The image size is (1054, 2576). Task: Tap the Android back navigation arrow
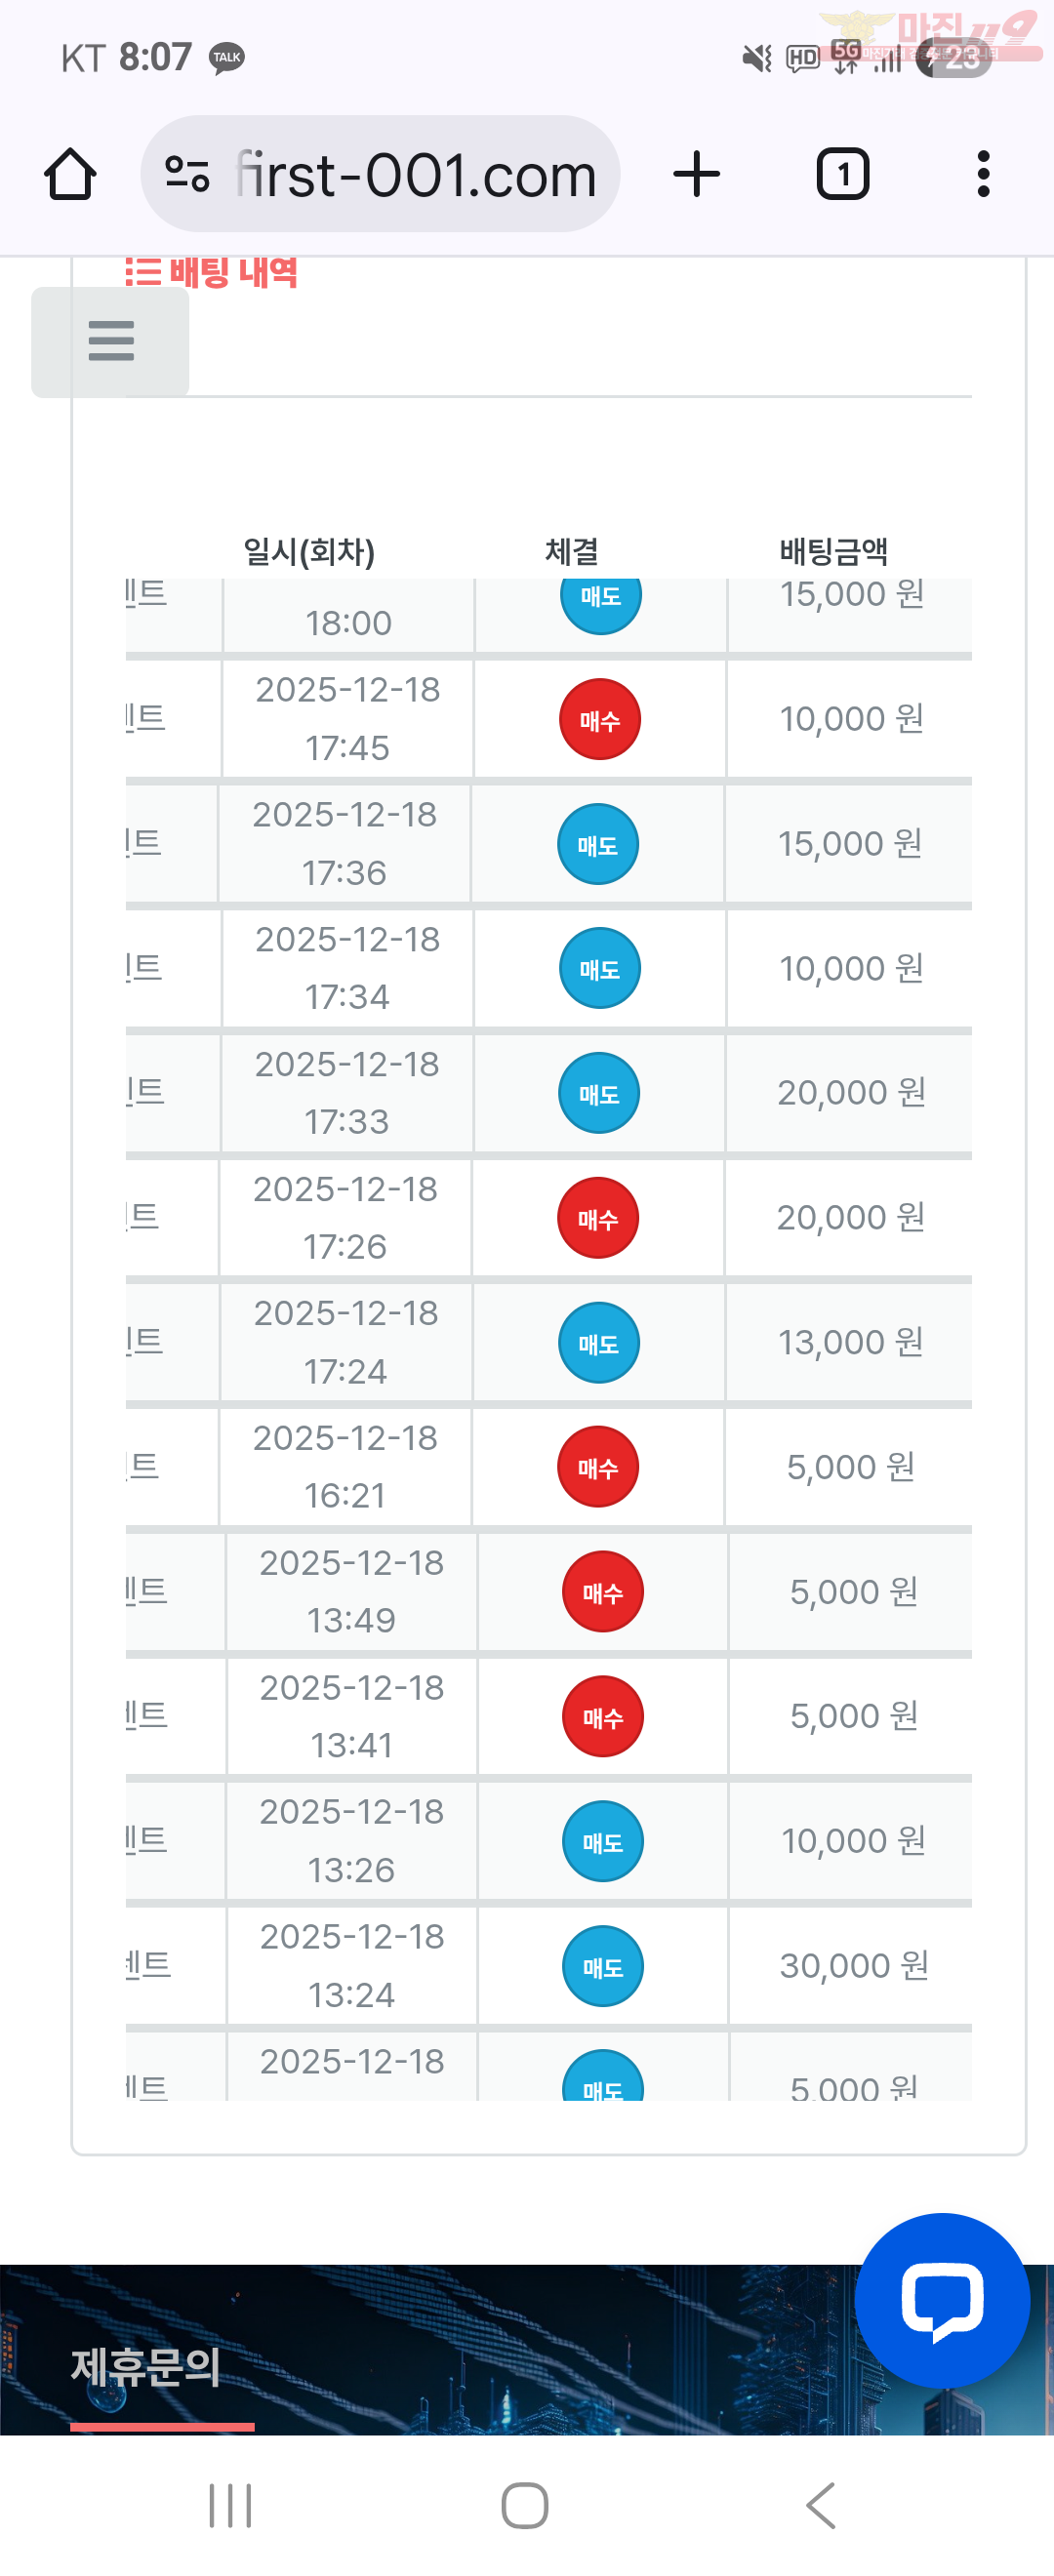click(x=820, y=2505)
